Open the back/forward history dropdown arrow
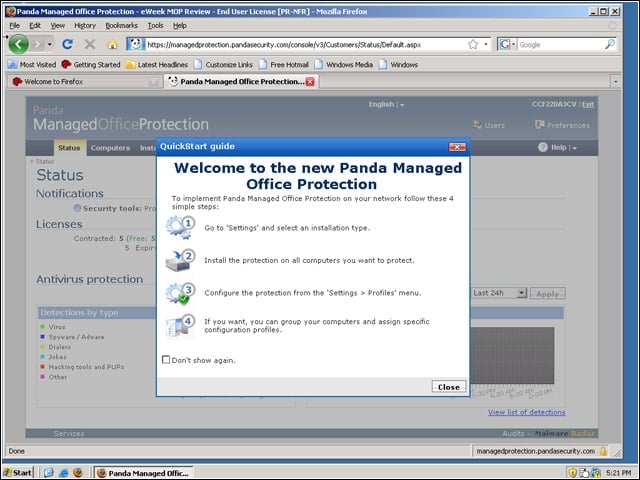640x480 pixels. click(50, 44)
